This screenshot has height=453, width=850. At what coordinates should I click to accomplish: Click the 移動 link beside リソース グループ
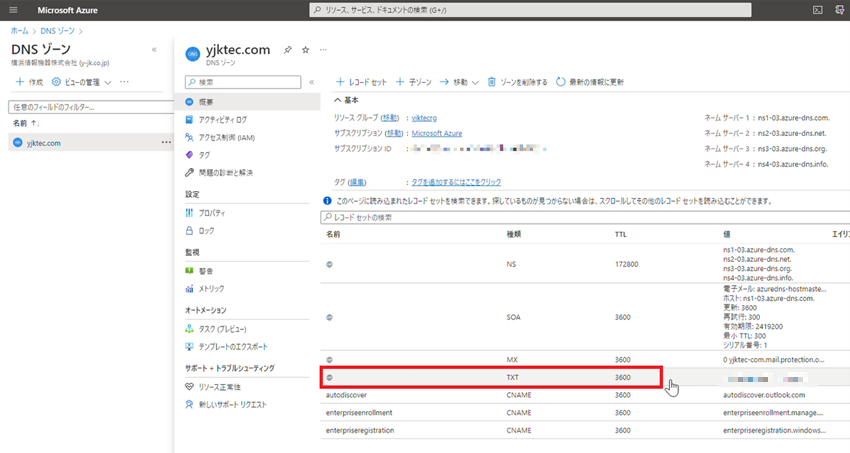[390, 118]
